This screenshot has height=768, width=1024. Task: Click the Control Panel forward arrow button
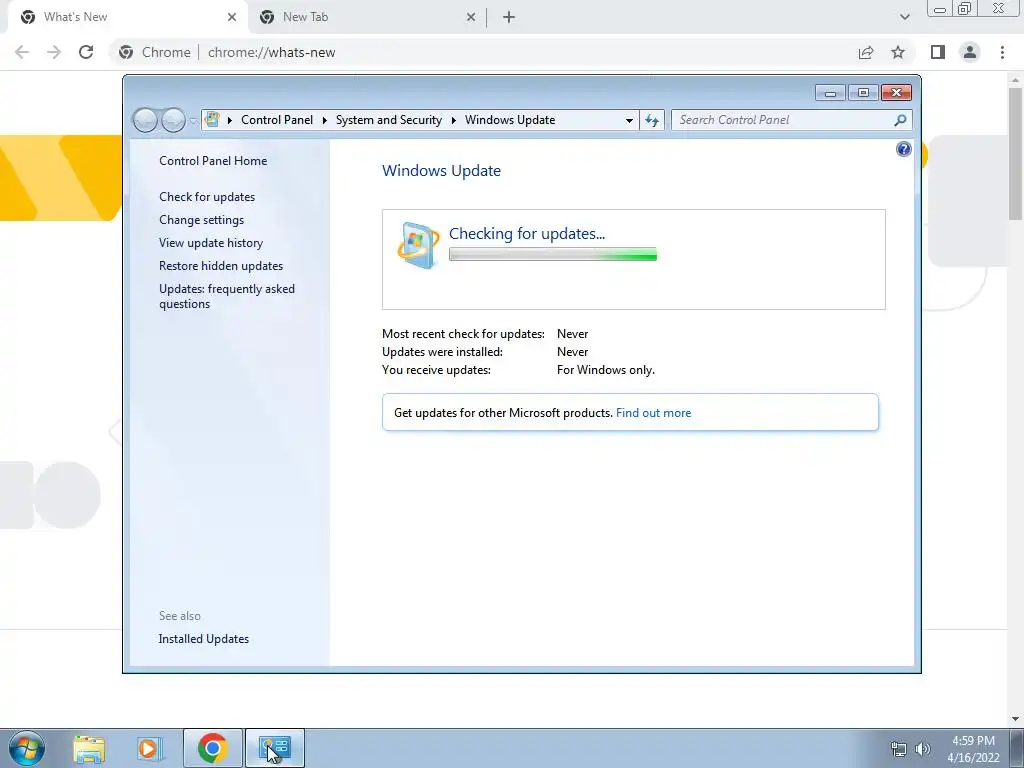[173, 120]
